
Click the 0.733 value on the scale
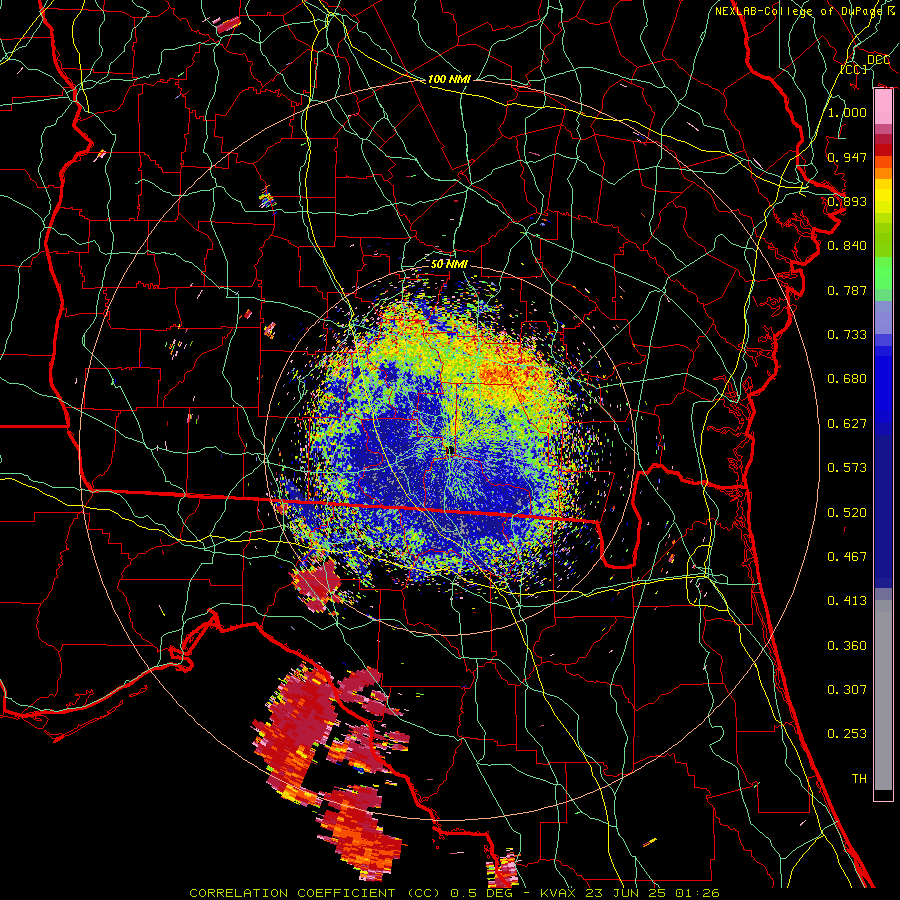847,335
